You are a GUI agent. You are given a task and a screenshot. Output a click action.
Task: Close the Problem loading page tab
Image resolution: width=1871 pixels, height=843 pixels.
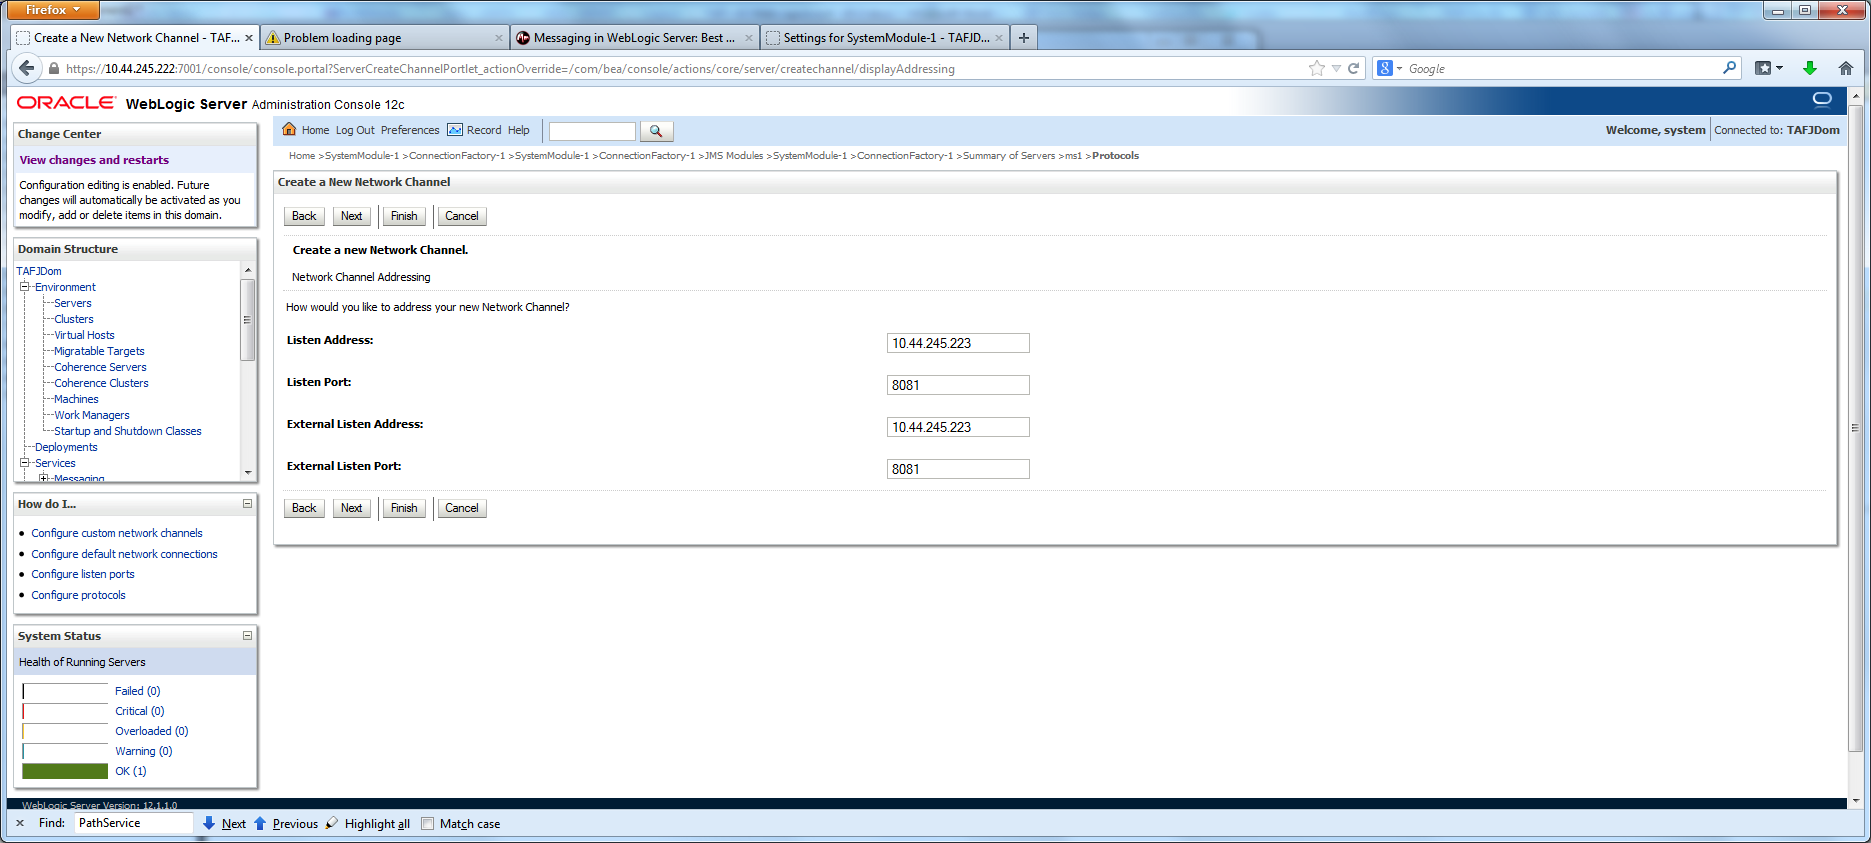[499, 38]
